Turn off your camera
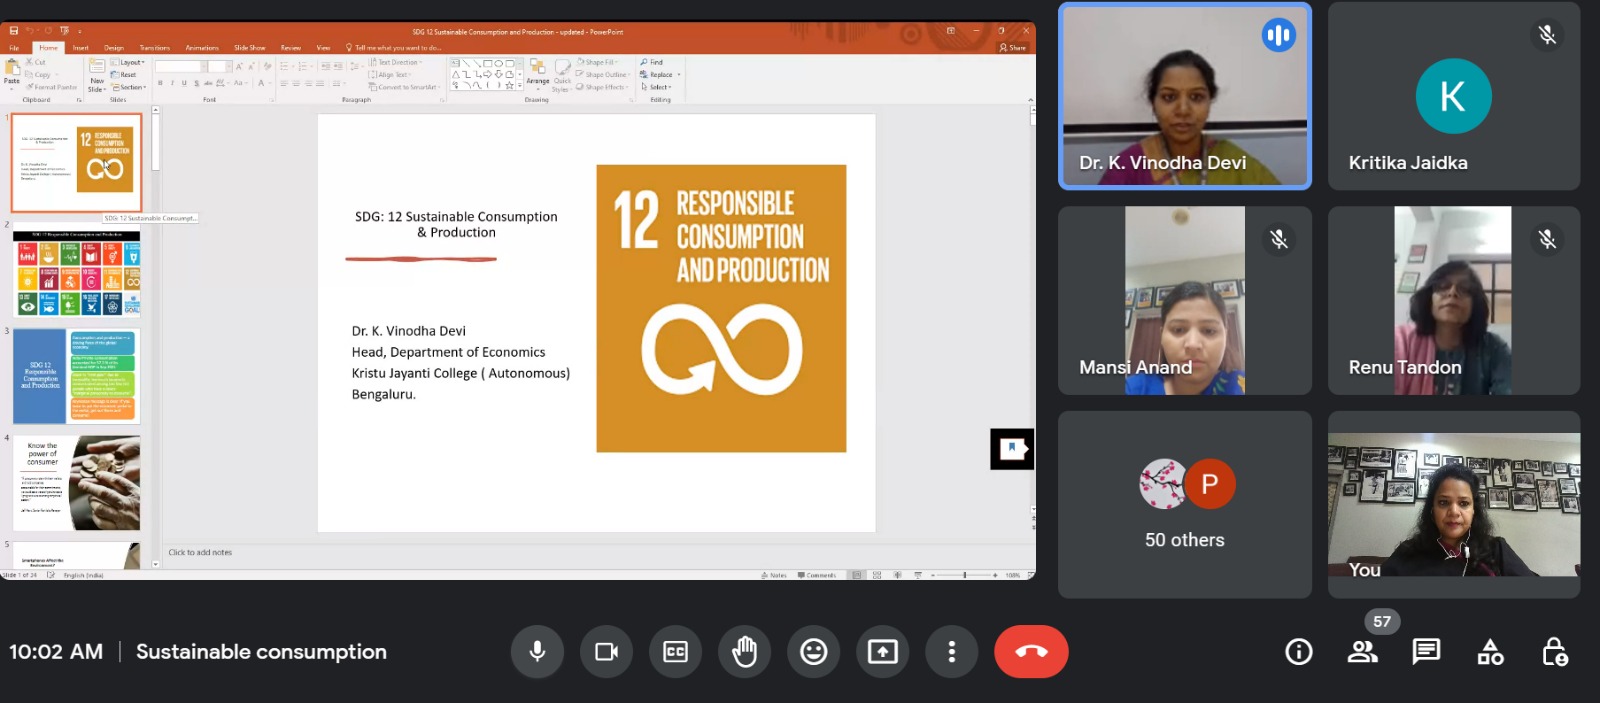Screen dimensions: 1600x703 point(606,652)
